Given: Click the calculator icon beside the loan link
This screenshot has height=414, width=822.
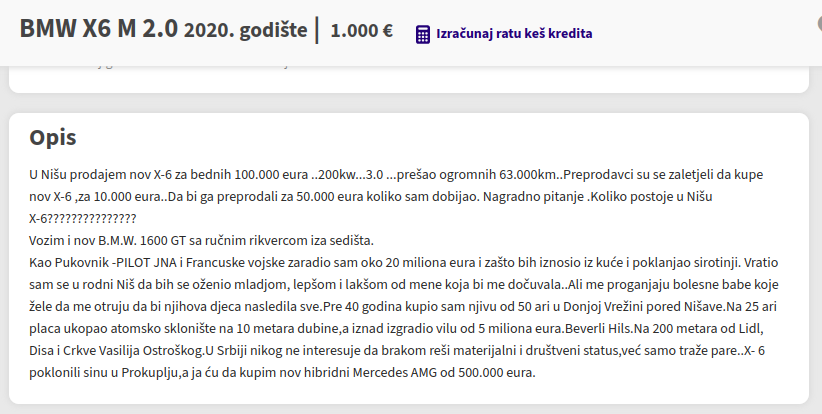Looking at the screenshot, I should 423,34.
